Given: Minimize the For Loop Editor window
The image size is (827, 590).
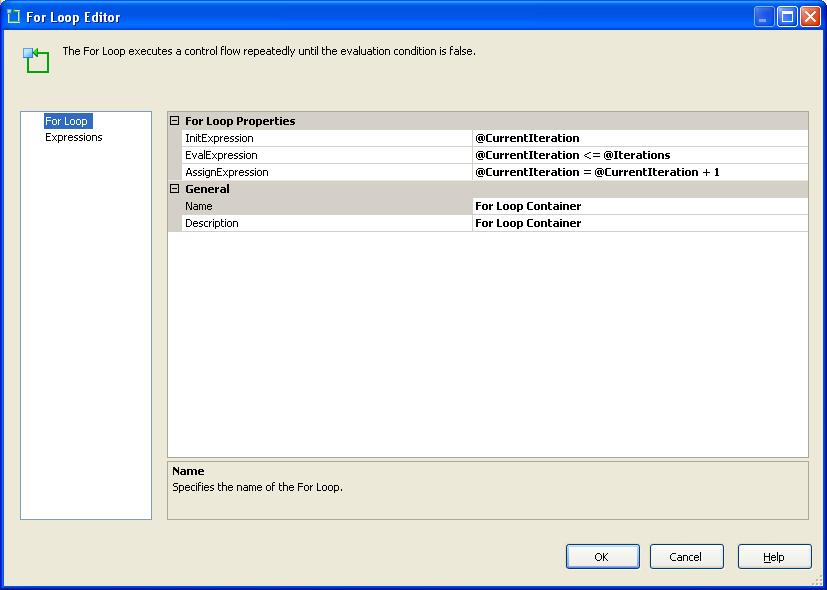Looking at the screenshot, I should tap(763, 17).
